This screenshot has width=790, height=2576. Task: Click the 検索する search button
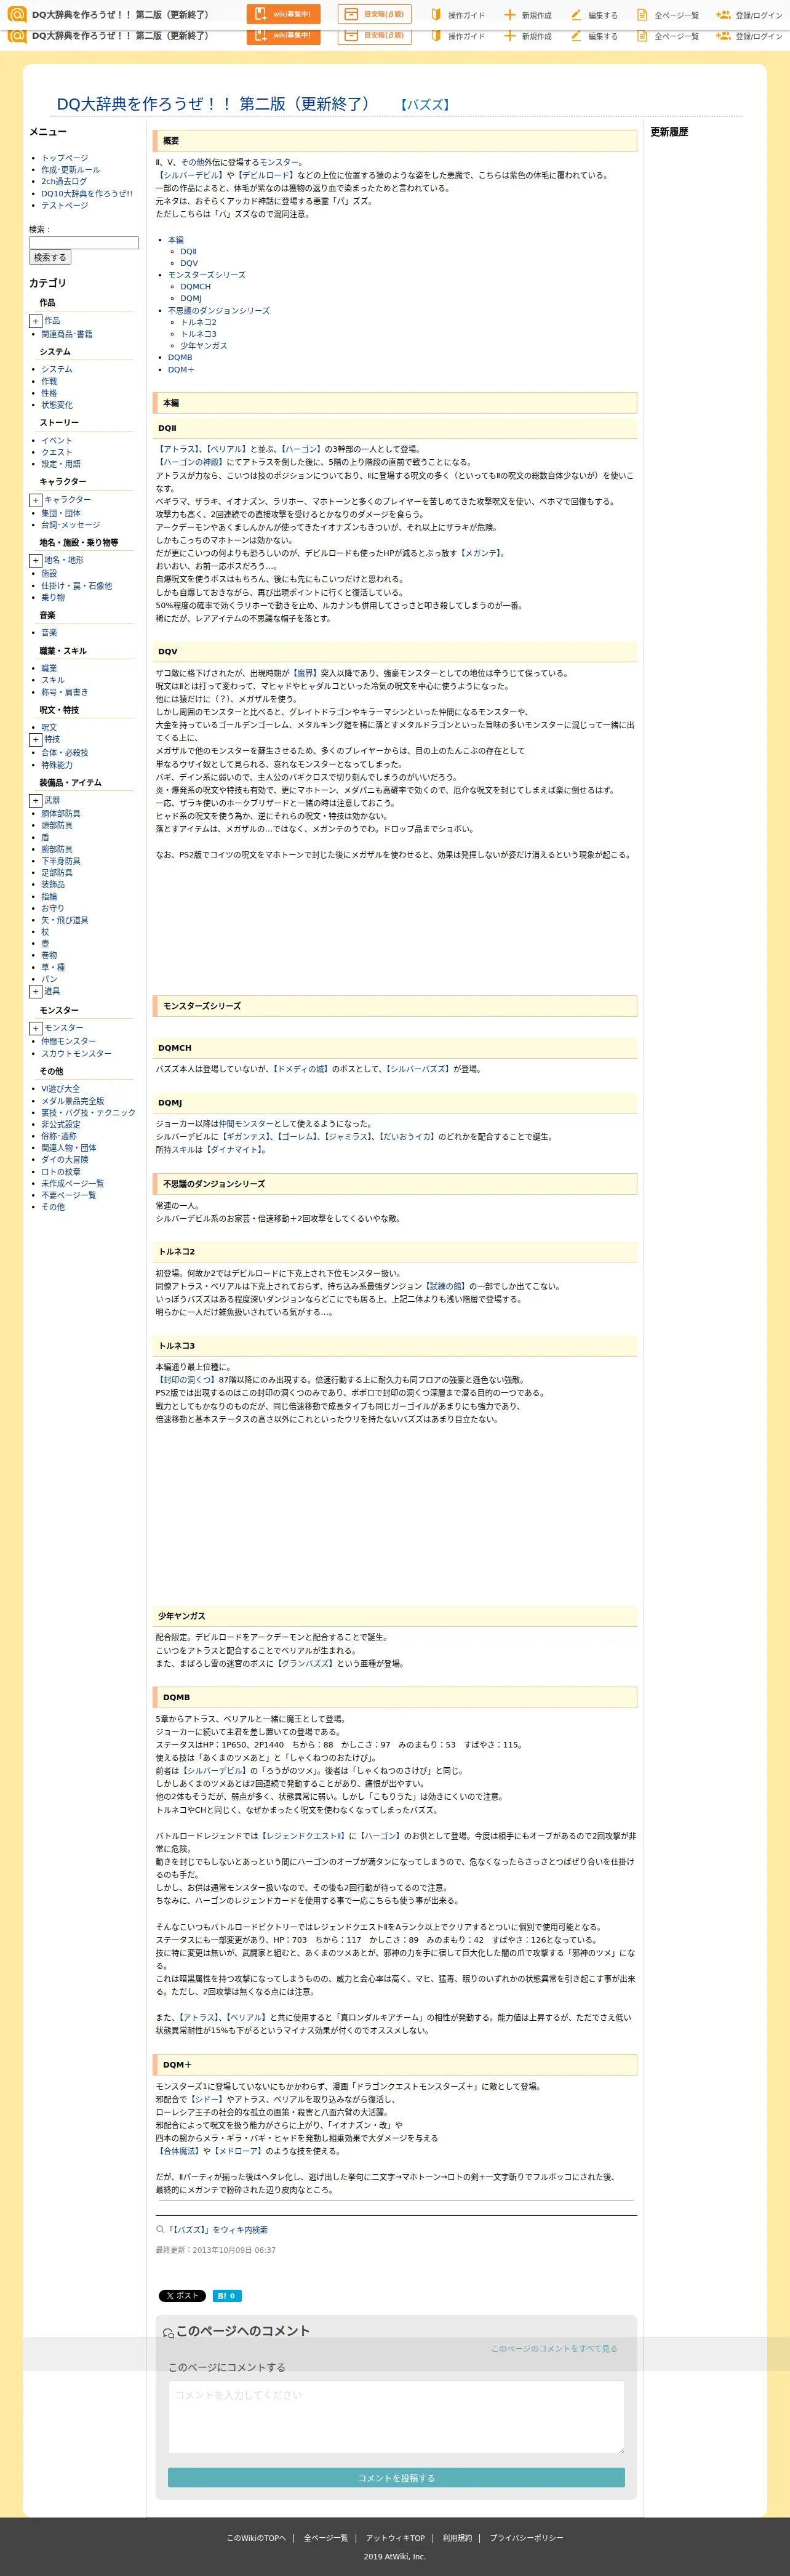[x=50, y=257]
